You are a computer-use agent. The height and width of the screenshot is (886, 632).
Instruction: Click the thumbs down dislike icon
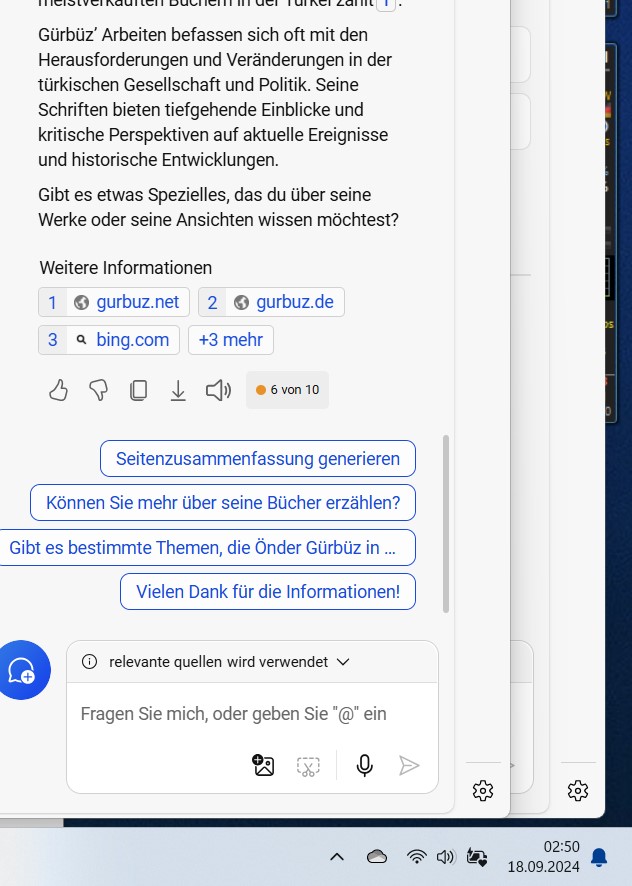click(98, 390)
